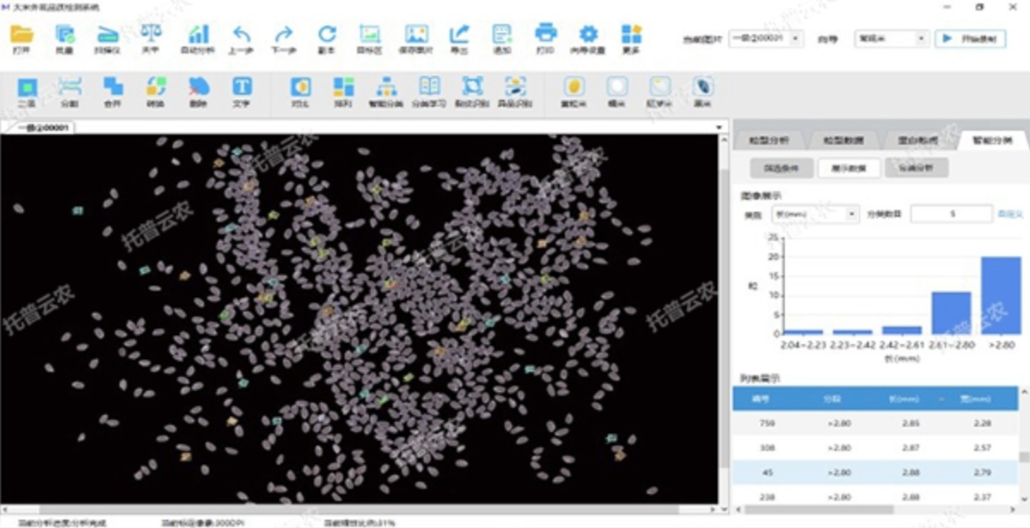Switch to the first grain shape analysis tab
1030x528 pixels.
(x=771, y=140)
